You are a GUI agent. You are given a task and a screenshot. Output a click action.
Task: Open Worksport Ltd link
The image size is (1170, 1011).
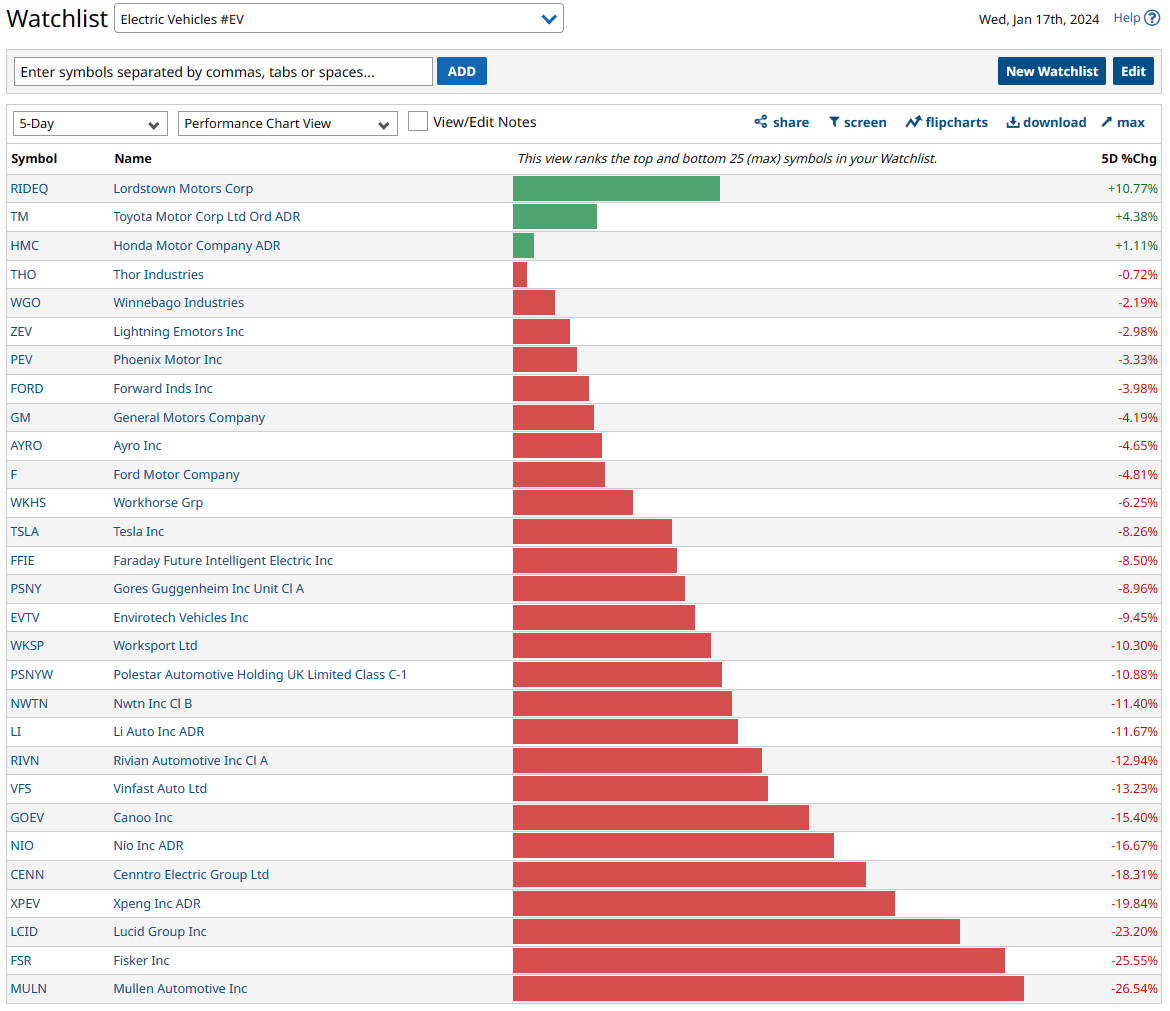[155, 646]
